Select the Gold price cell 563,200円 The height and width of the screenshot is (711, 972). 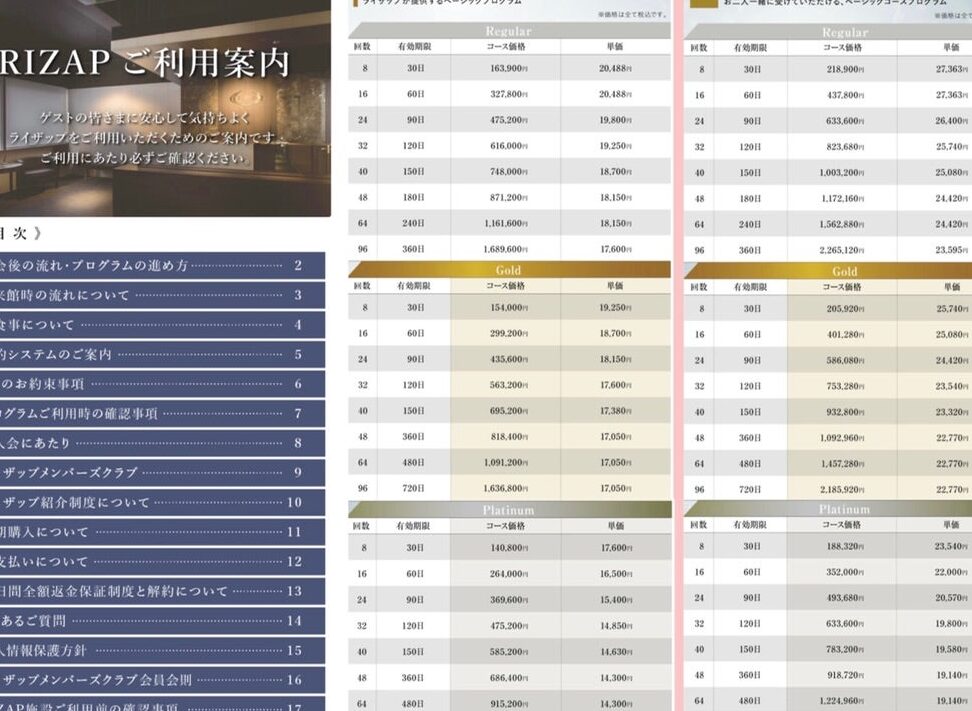508,385
